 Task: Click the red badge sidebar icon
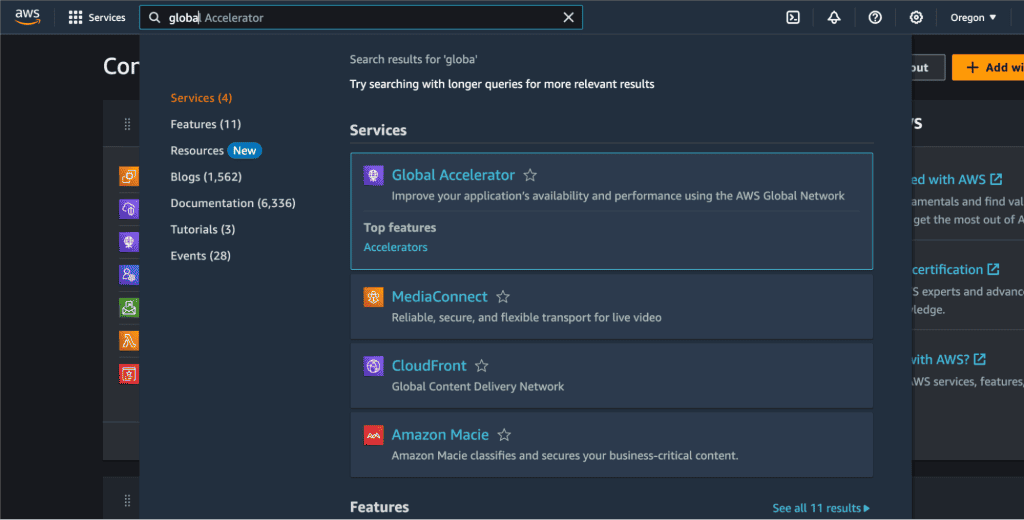[x=129, y=374]
